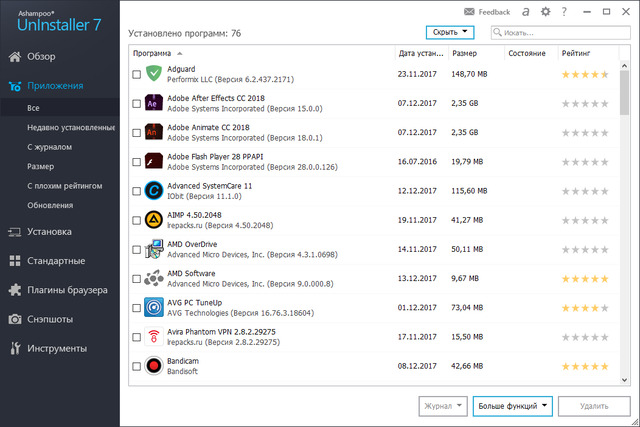
Task: Expand the Больше функций dropdown
Action: pyautogui.click(x=512, y=405)
